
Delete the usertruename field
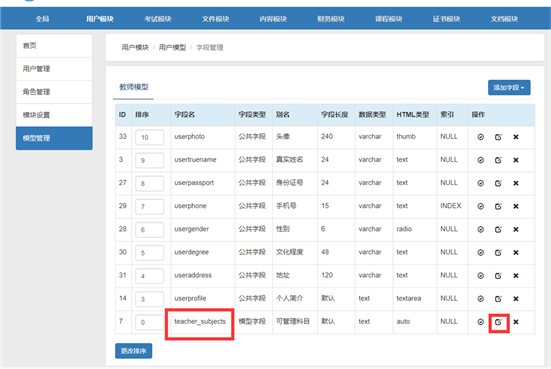click(x=516, y=160)
